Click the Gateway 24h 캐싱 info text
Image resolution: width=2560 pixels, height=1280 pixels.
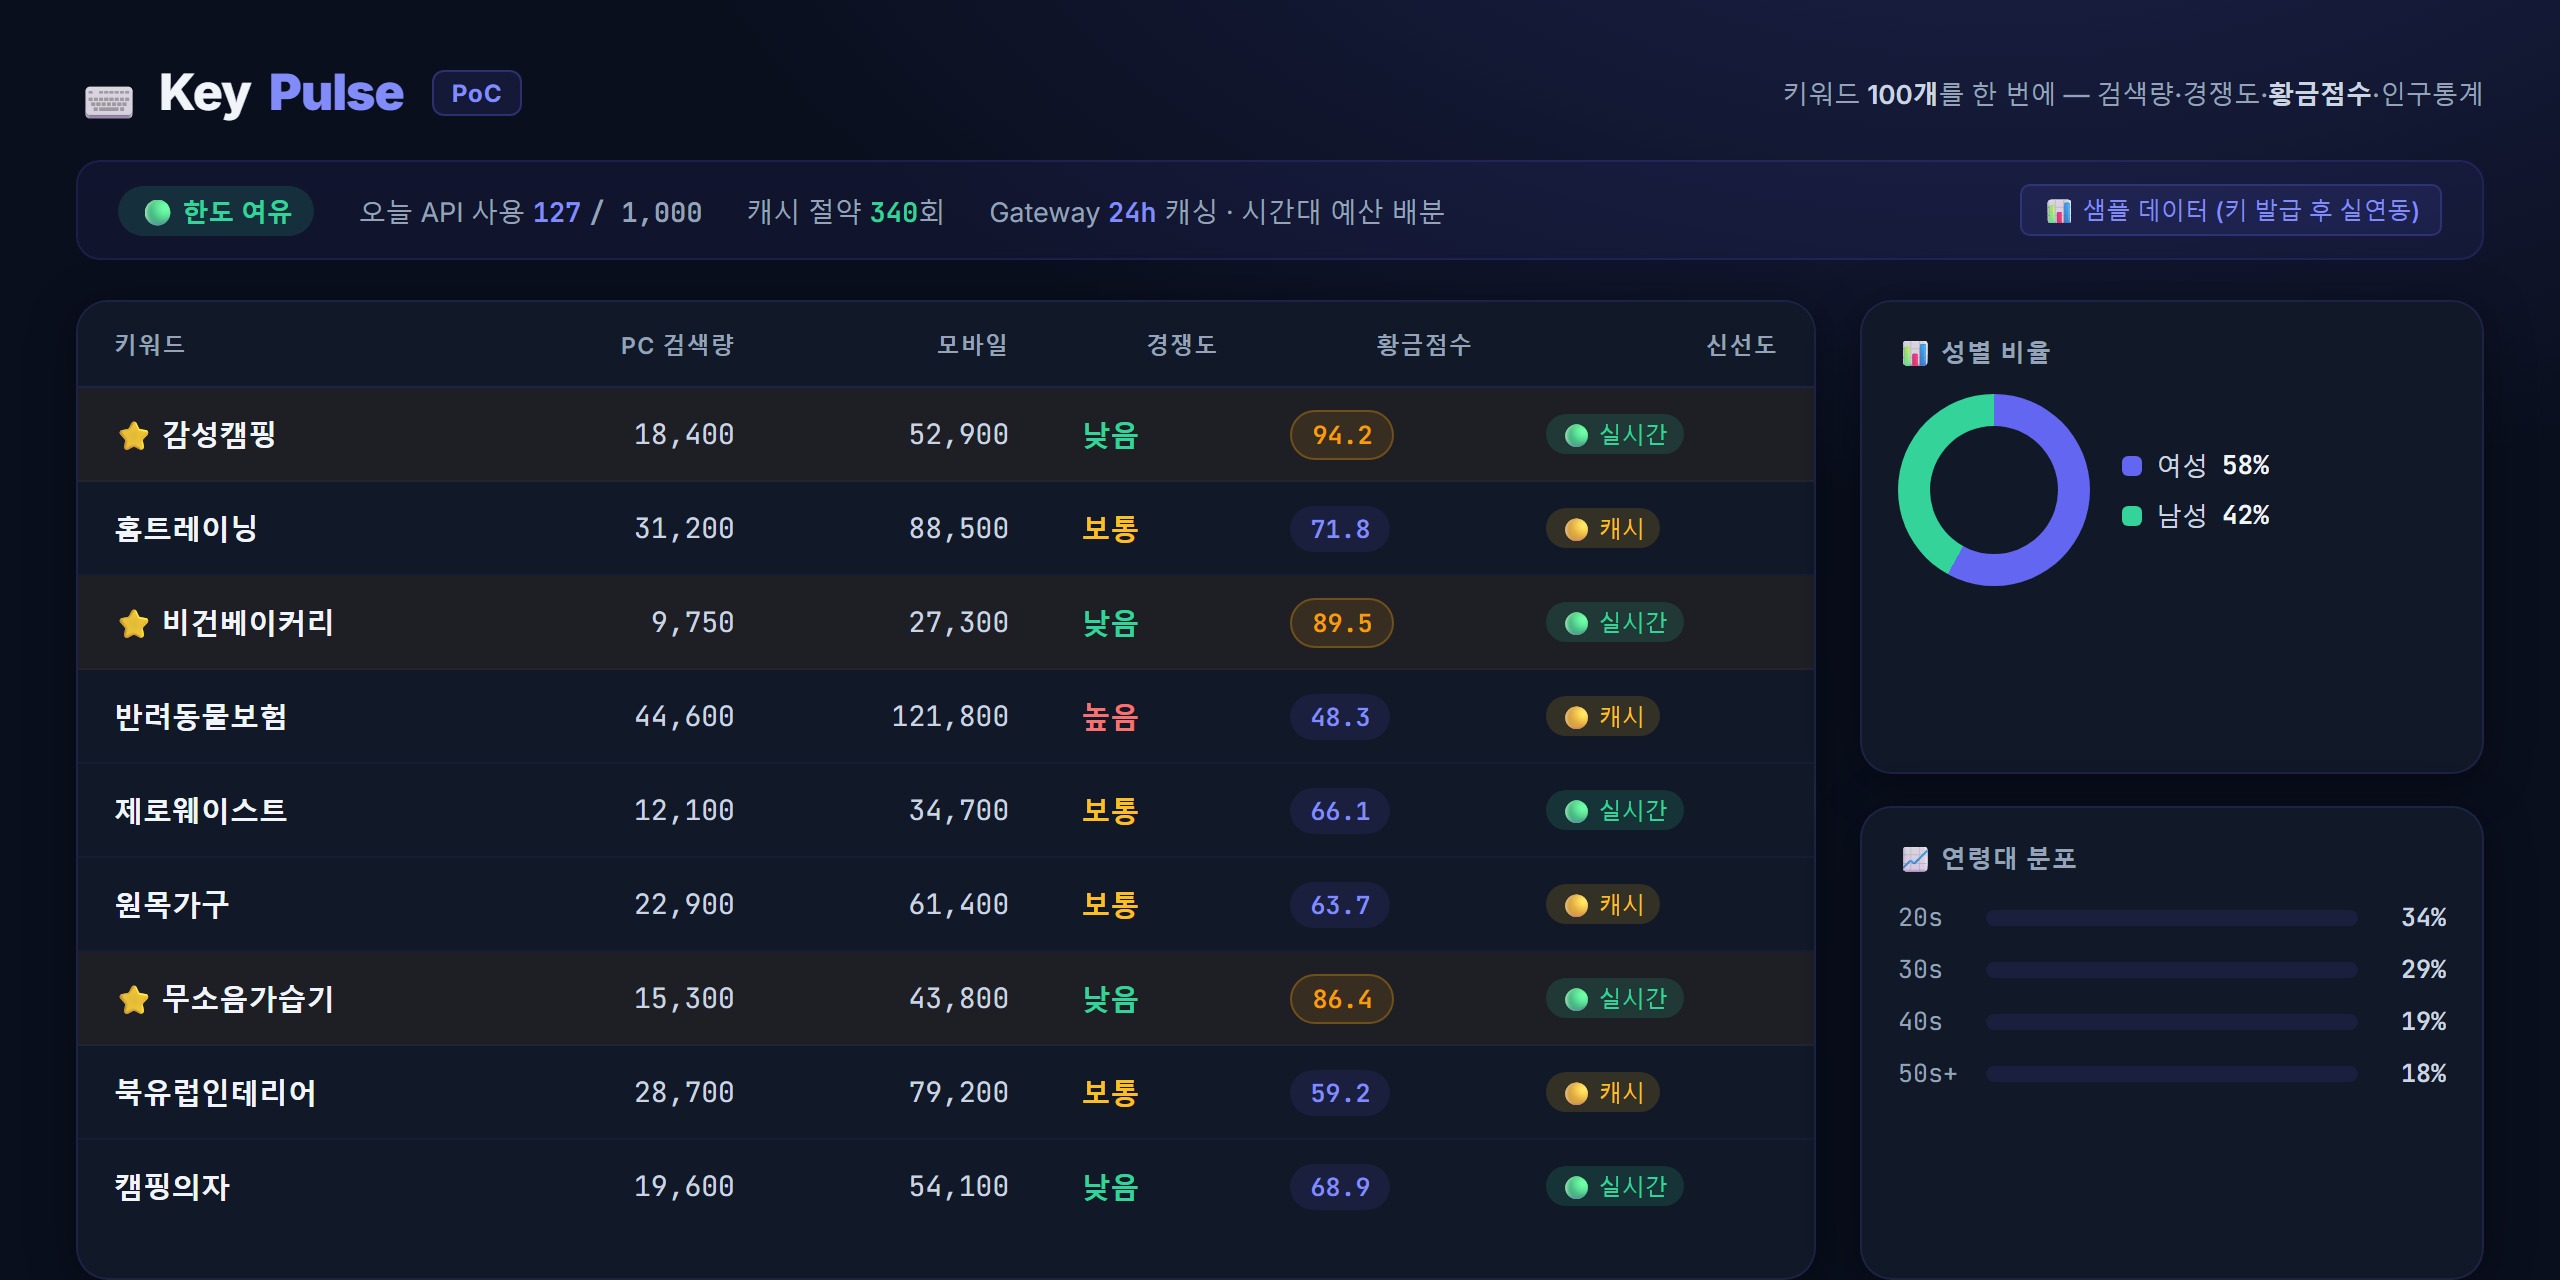pos(1217,212)
